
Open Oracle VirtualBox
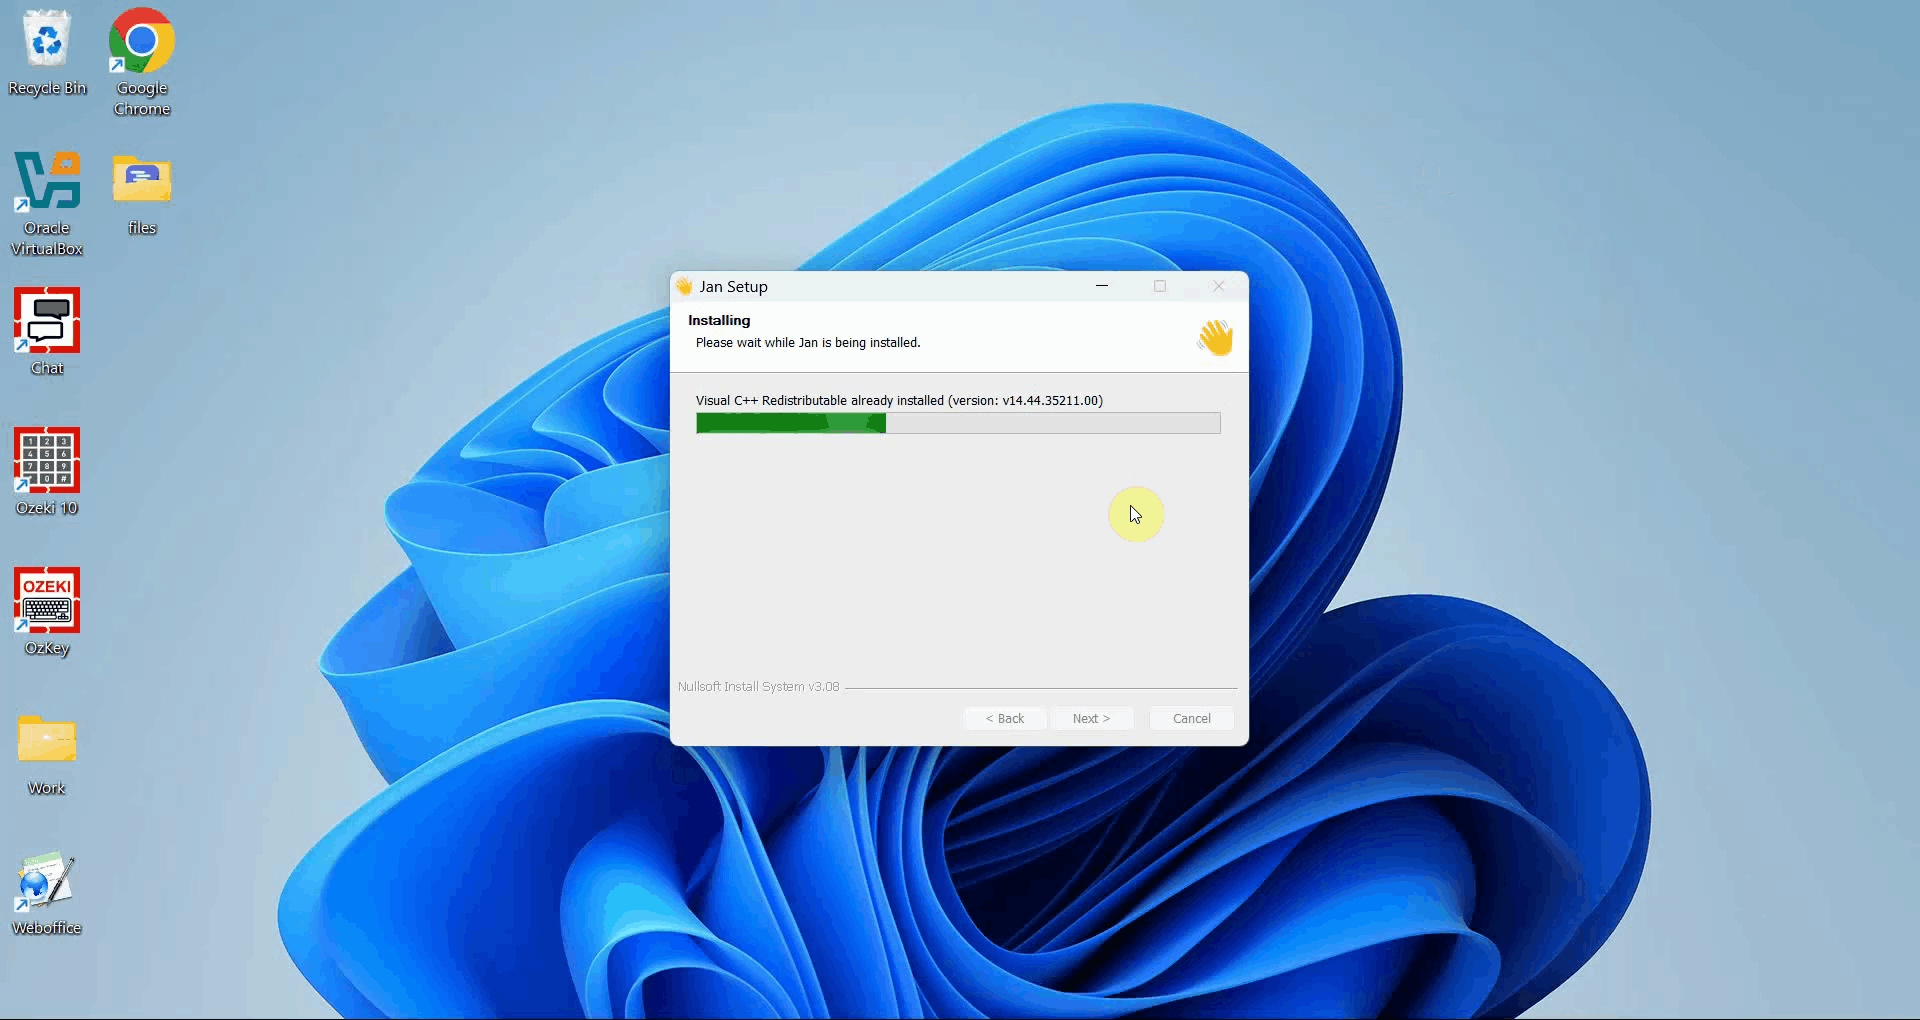click(47, 182)
